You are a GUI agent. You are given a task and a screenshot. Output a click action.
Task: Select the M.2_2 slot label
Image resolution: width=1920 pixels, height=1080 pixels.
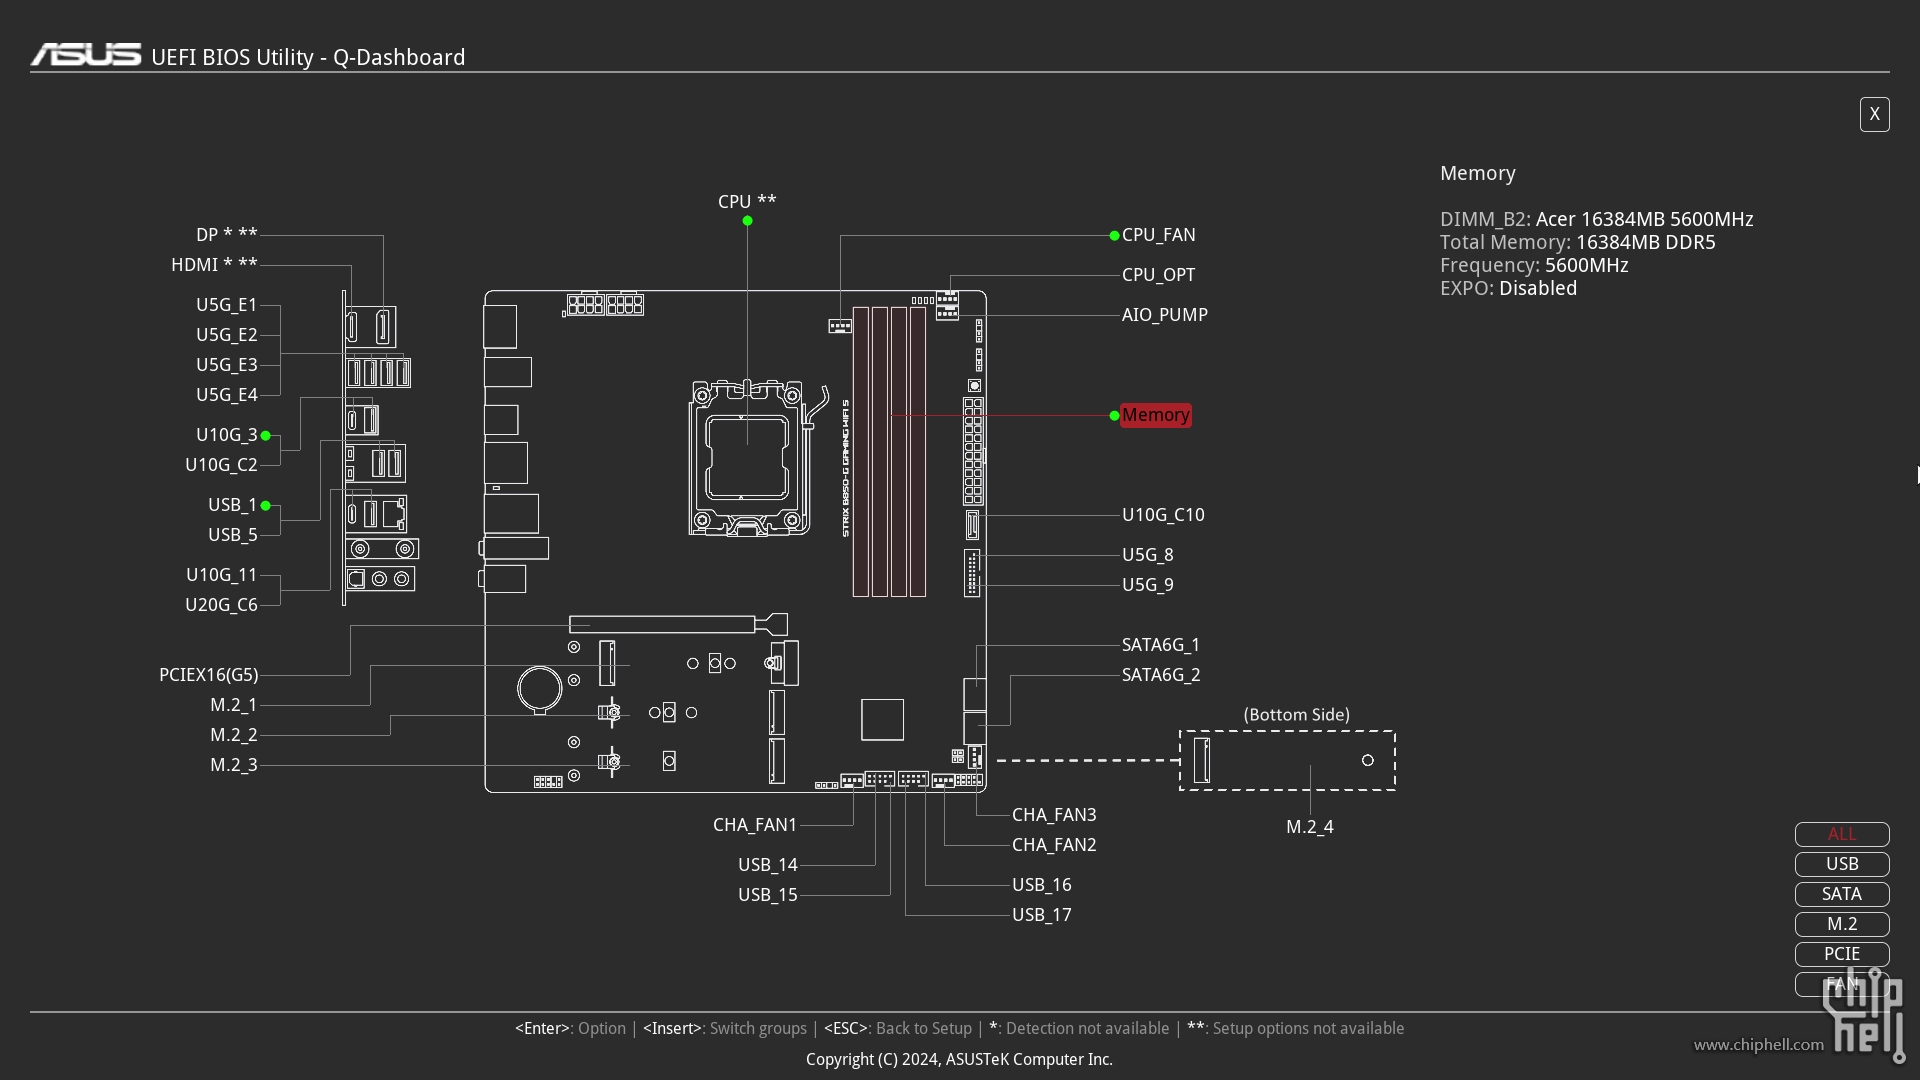coord(234,735)
